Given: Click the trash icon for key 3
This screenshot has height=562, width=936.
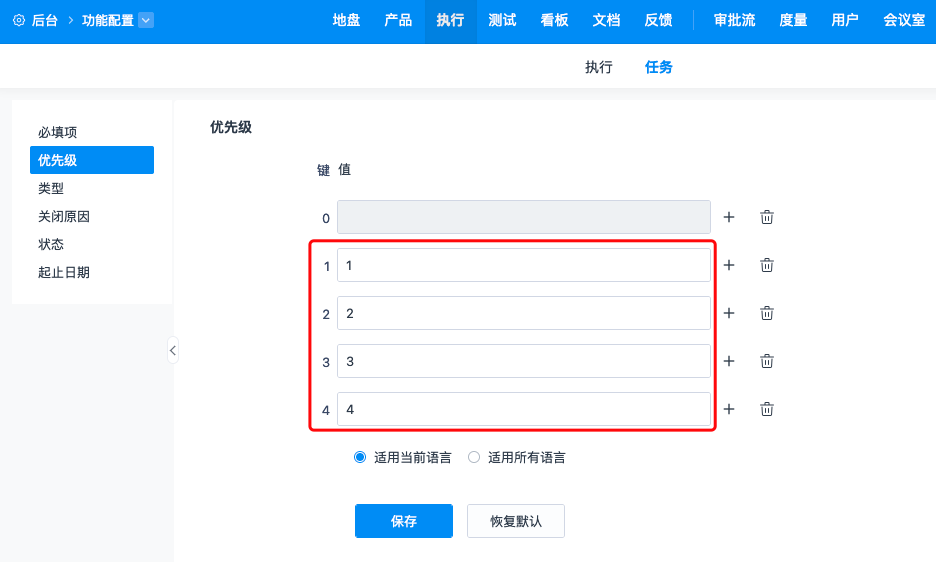Looking at the screenshot, I should coord(767,361).
